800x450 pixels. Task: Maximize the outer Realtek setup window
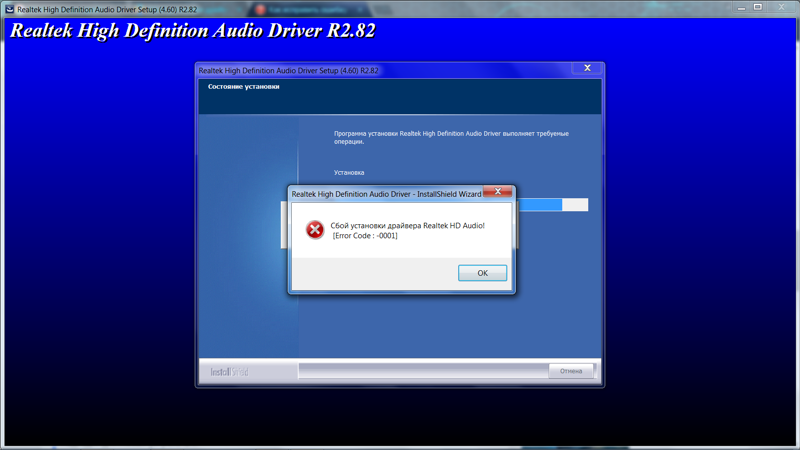(758, 7)
